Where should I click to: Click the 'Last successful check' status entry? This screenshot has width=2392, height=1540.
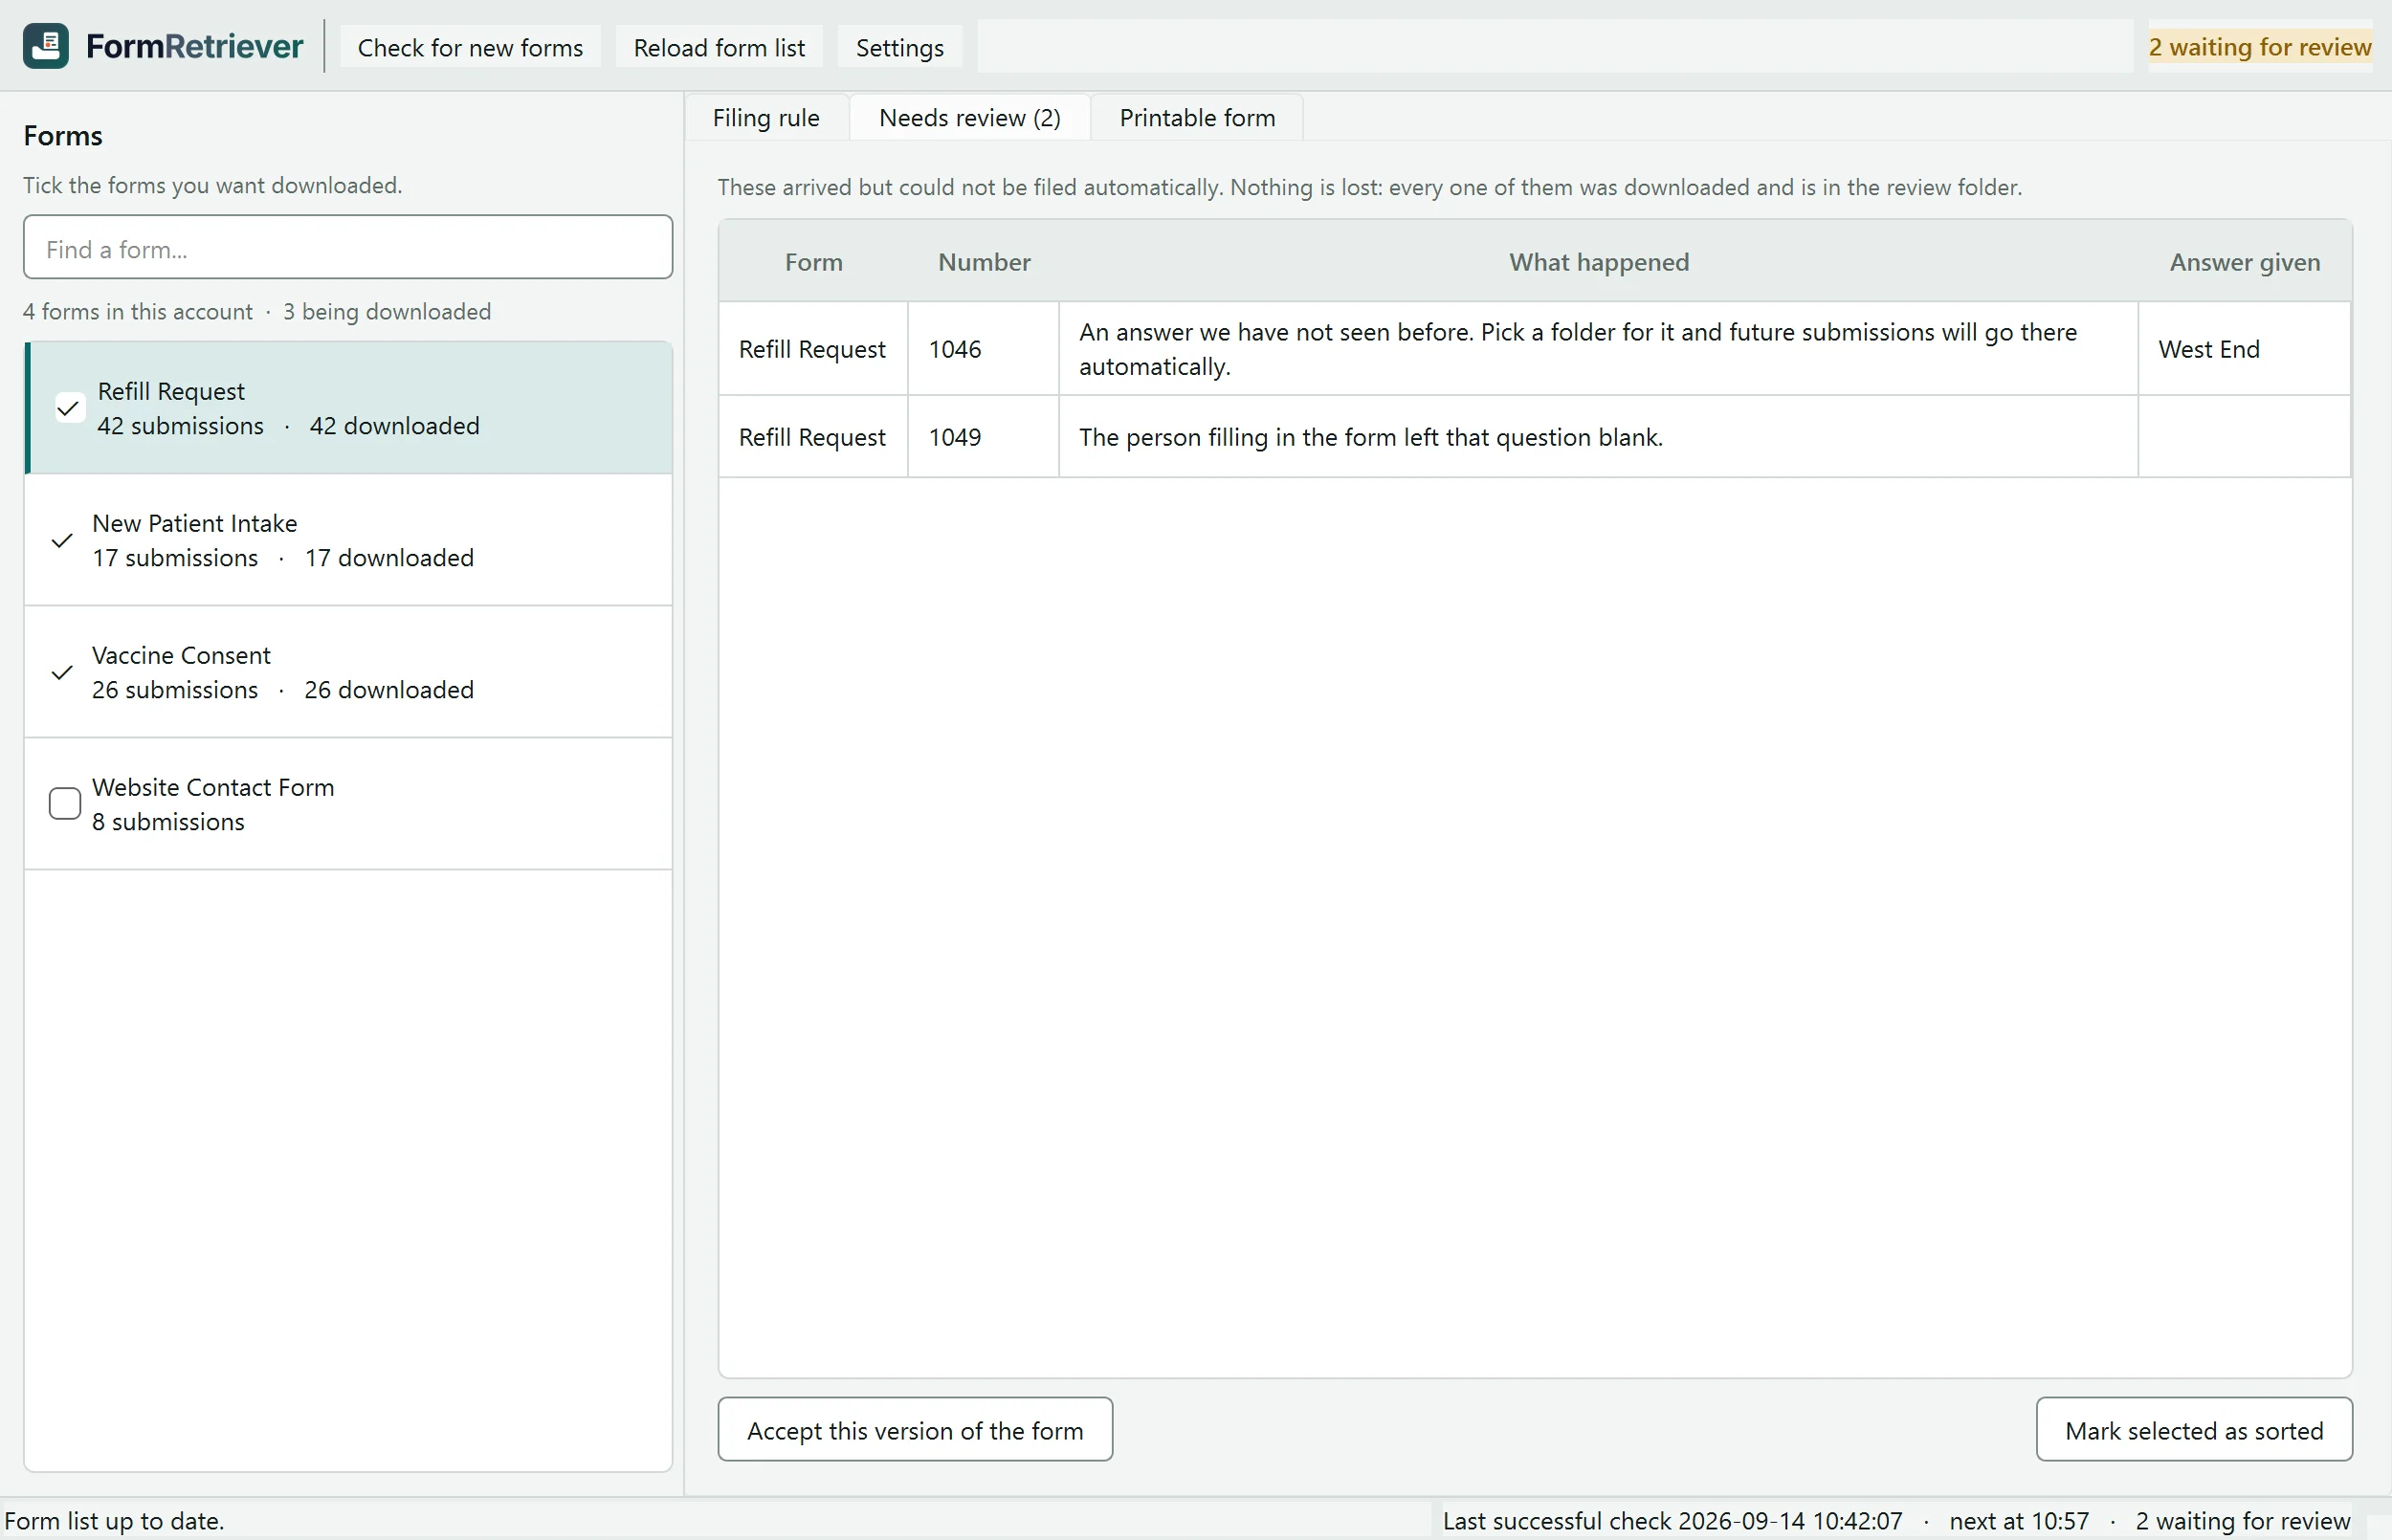tap(1672, 1521)
